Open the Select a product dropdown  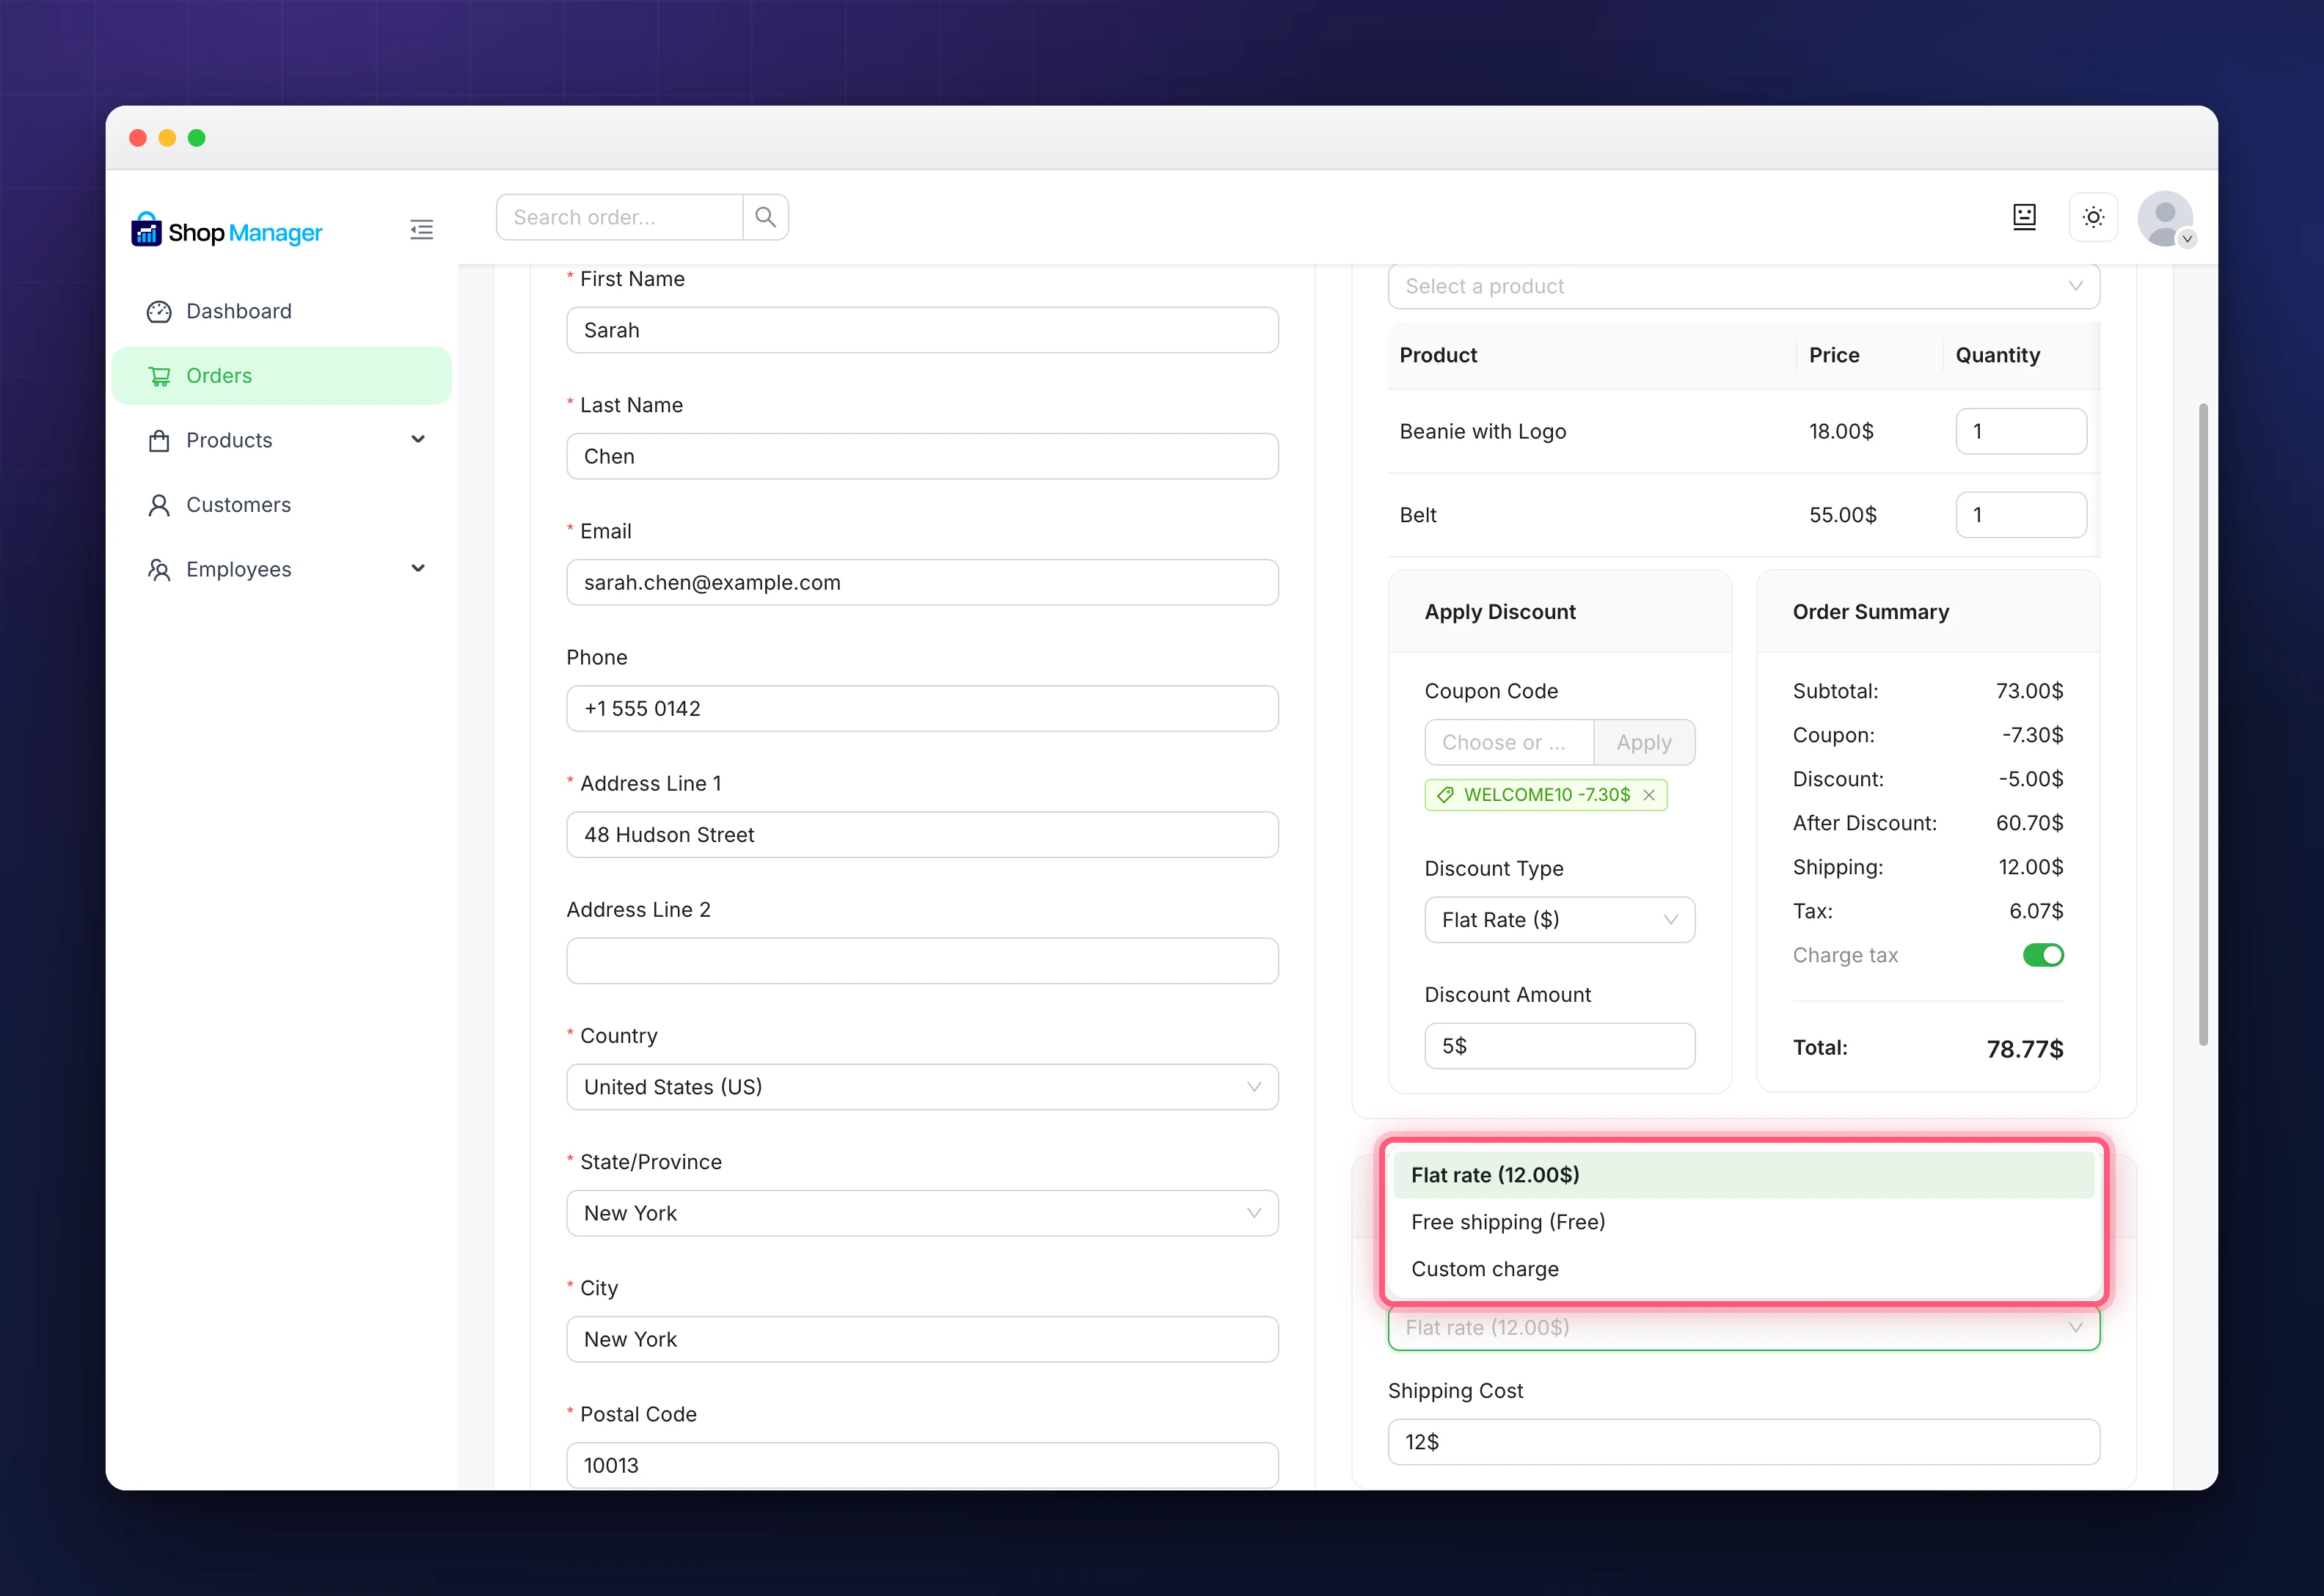click(1743, 286)
